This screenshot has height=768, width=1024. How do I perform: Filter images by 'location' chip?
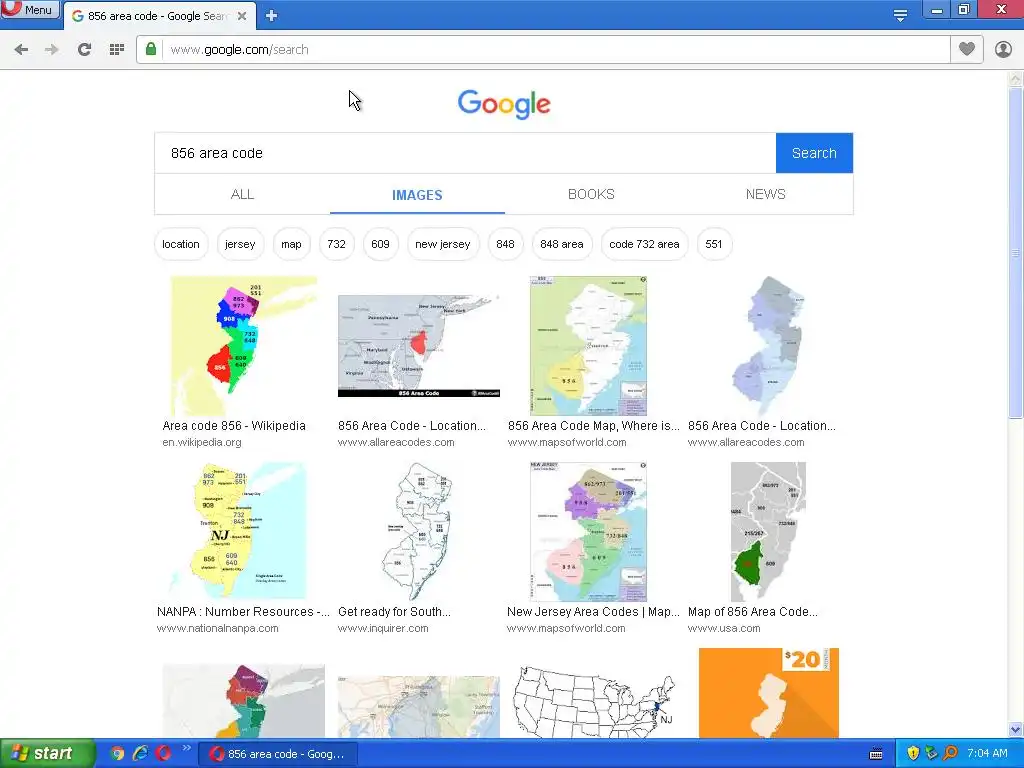point(181,244)
